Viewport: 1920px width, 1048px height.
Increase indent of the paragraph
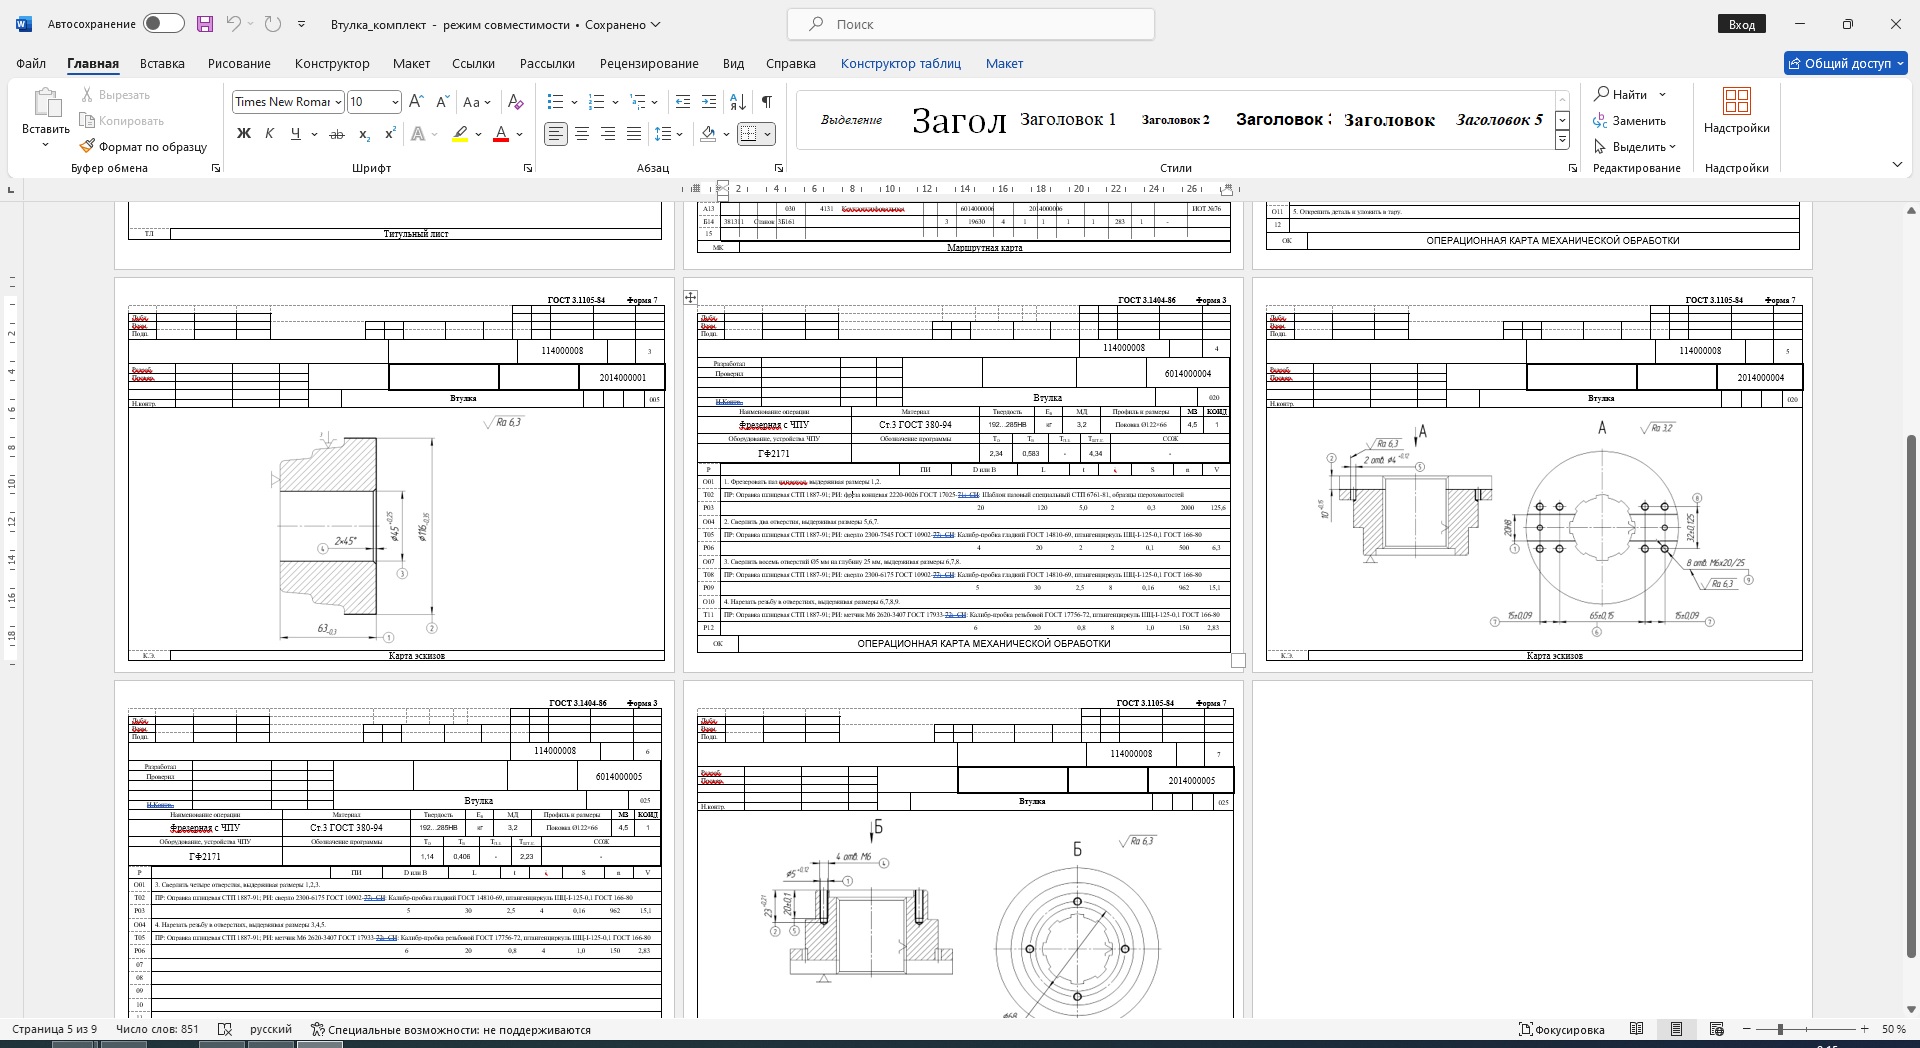tap(709, 102)
